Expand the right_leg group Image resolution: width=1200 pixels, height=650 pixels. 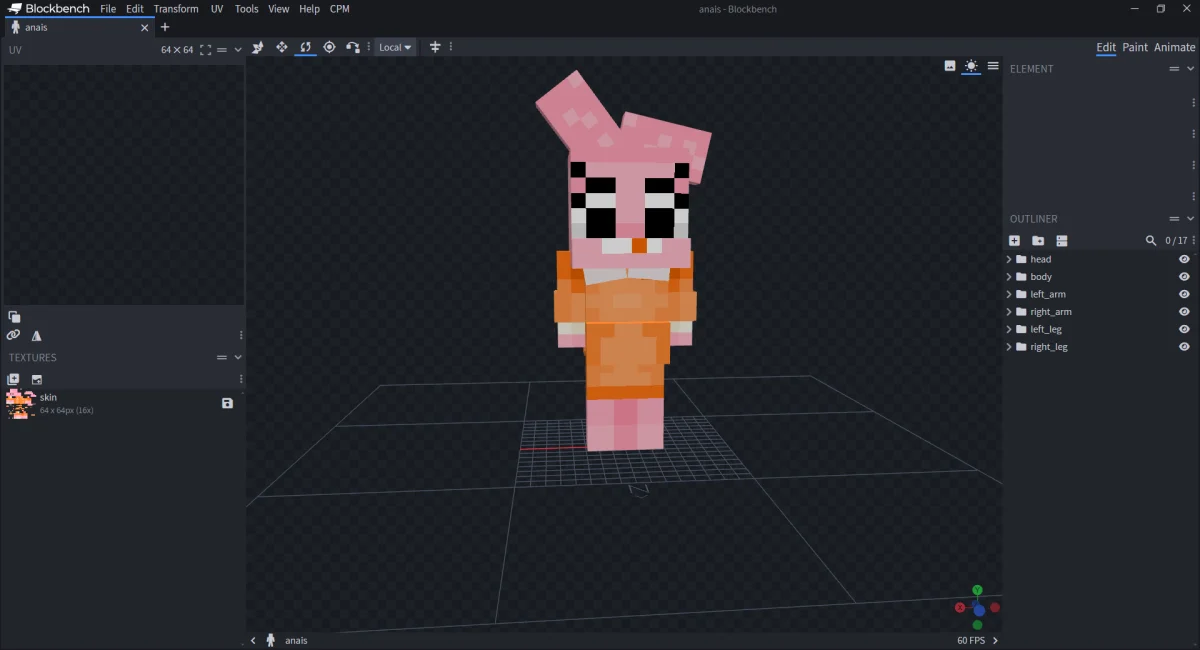pos(1008,347)
